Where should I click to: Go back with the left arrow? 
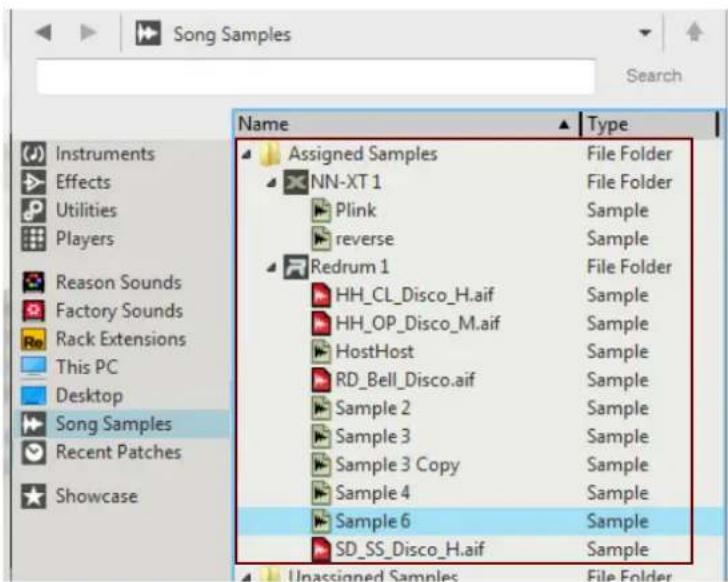click(x=43, y=32)
